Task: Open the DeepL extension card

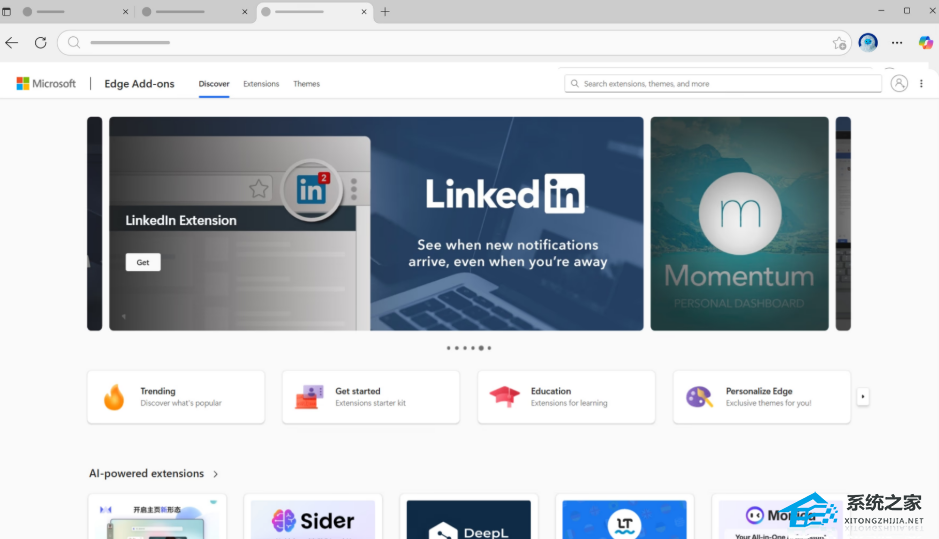Action: pyautogui.click(x=468, y=517)
